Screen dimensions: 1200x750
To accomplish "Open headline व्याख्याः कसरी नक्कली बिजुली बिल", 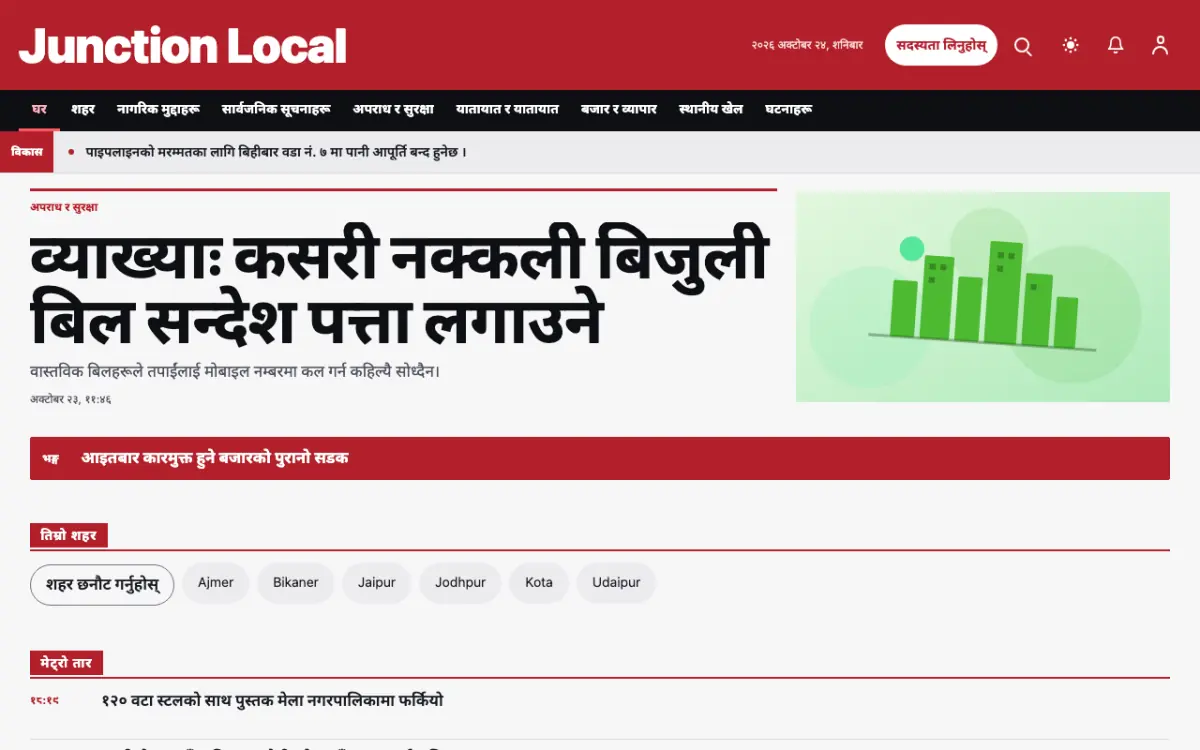I will [x=399, y=288].
